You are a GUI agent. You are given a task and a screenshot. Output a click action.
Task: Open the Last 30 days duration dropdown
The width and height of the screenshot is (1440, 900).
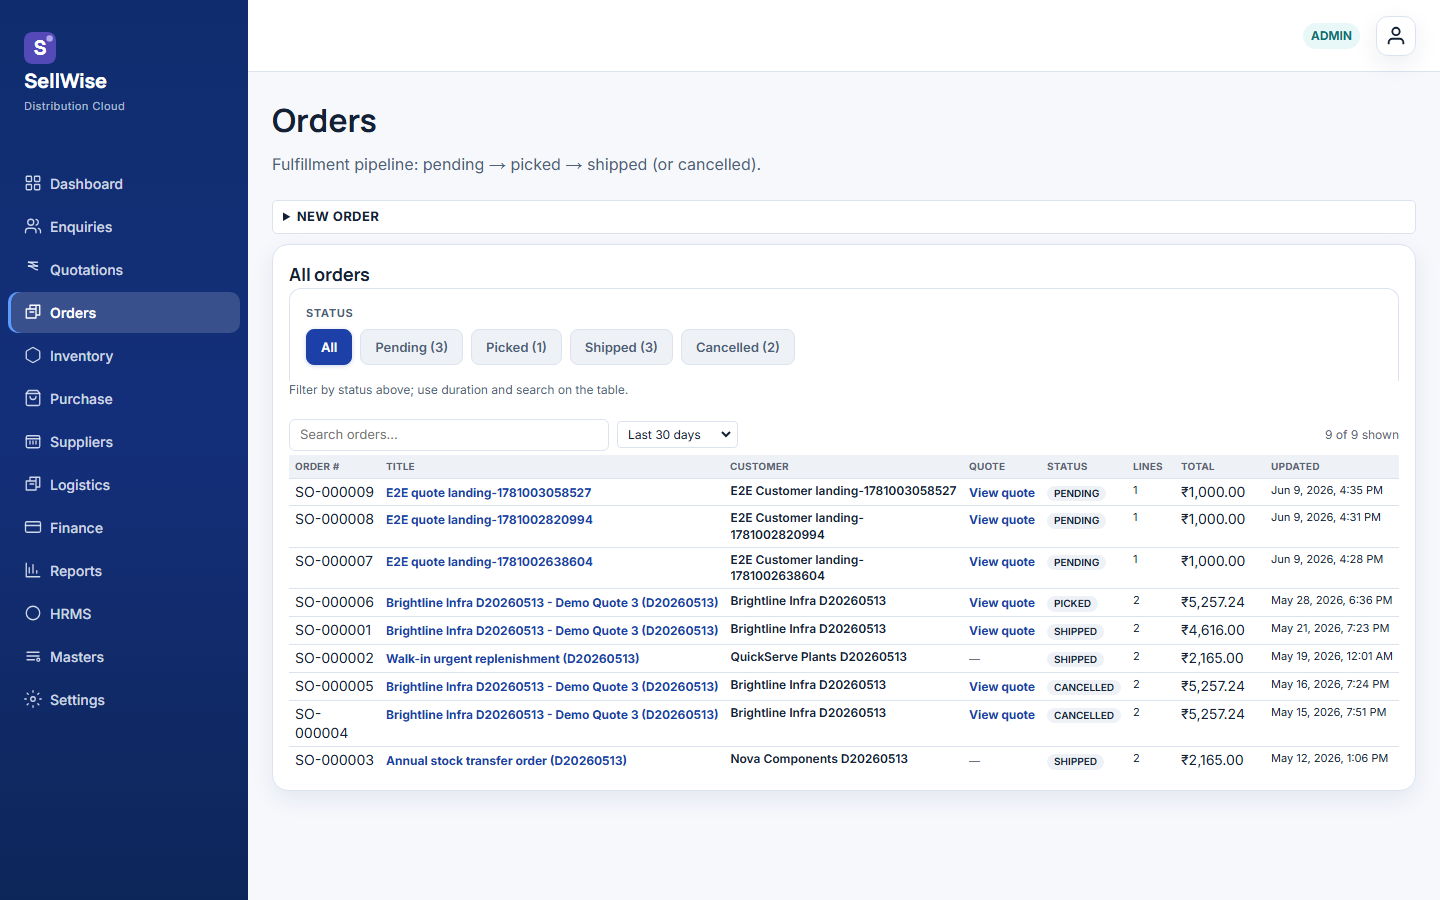coord(677,434)
